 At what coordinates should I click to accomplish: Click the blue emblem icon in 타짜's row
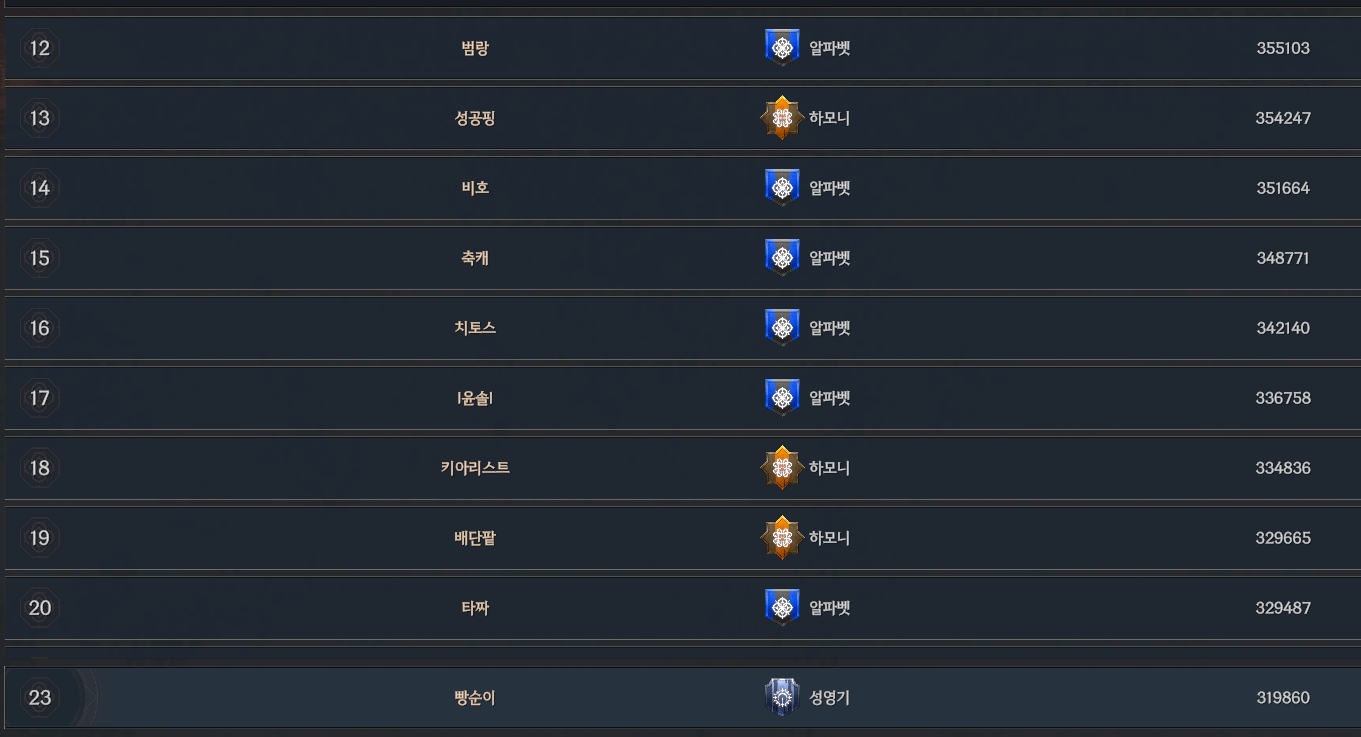pos(782,607)
